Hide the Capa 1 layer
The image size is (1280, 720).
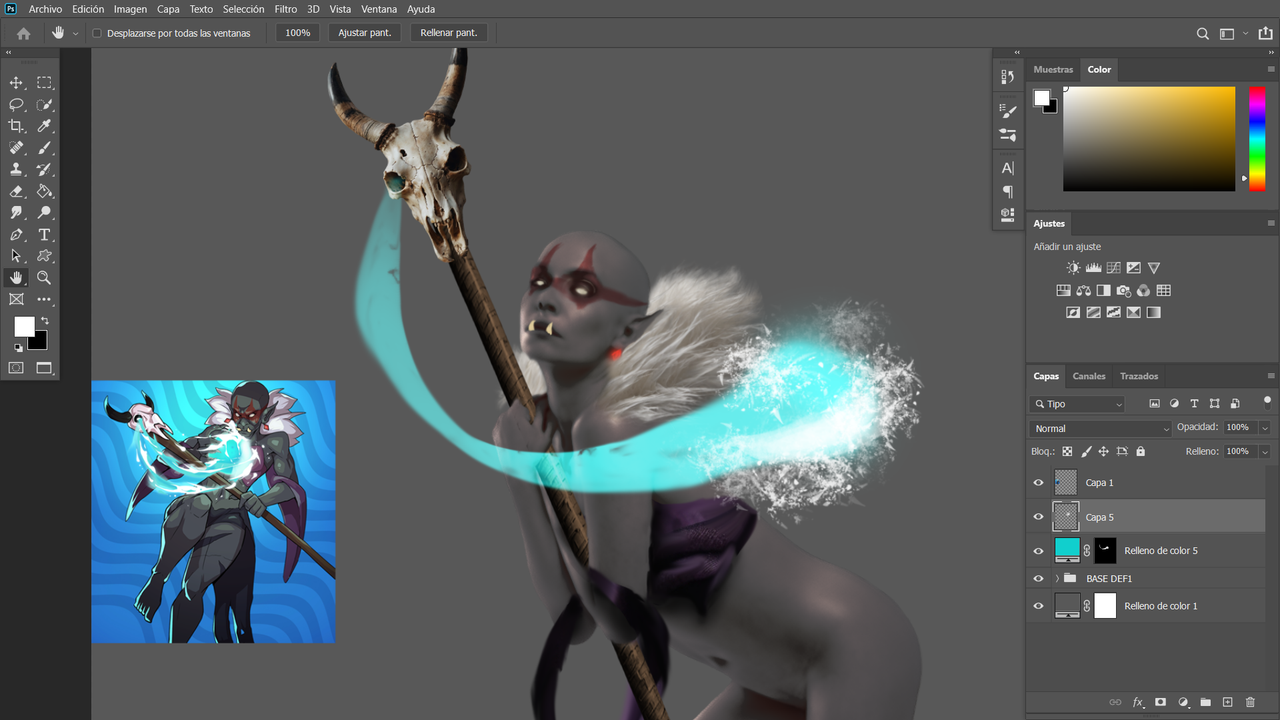1038,483
